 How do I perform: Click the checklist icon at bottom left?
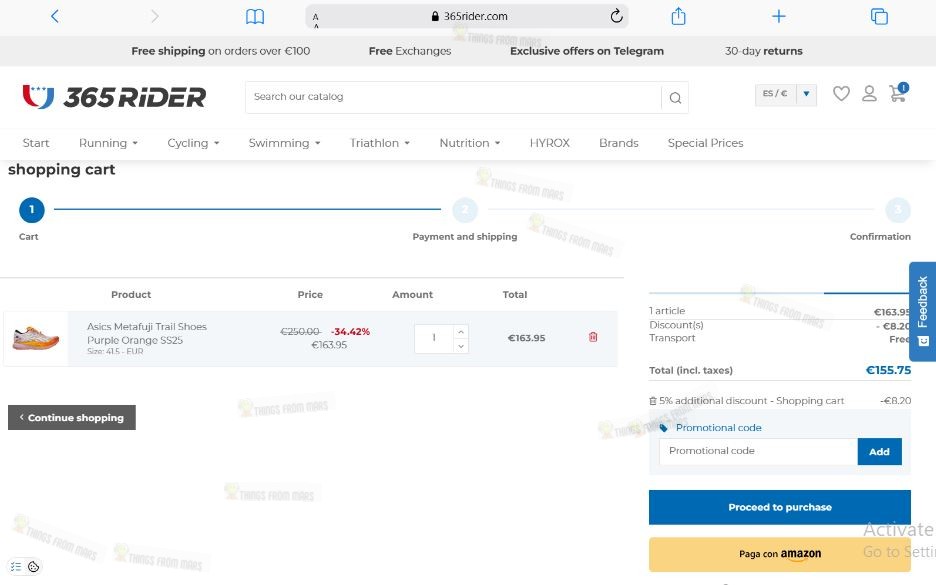tap(16, 566)
